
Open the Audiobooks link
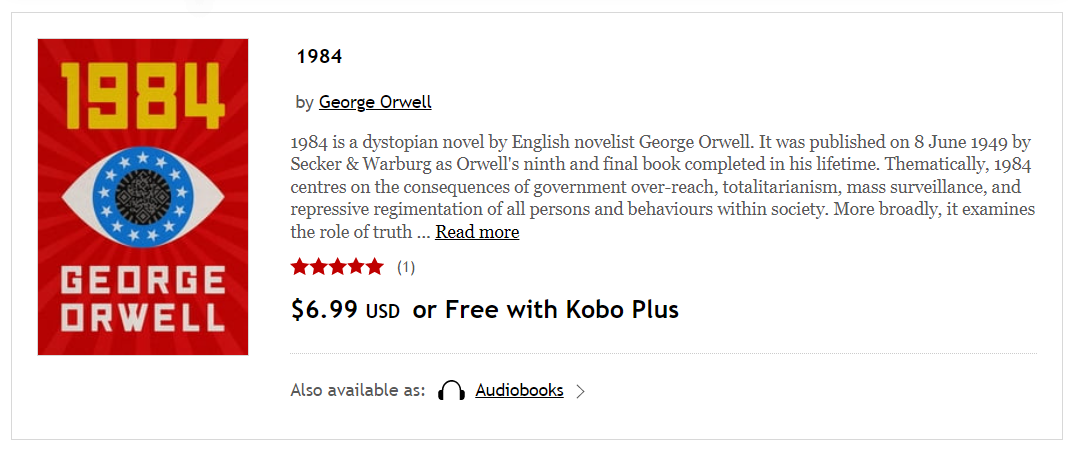[519, 390]
